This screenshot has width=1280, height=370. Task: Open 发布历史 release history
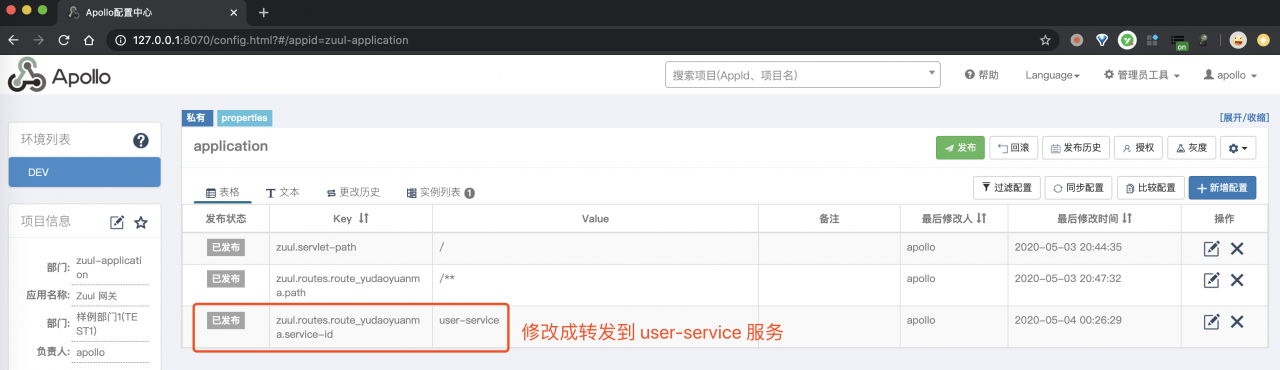pyautogui.click(x=1076, y=147)
